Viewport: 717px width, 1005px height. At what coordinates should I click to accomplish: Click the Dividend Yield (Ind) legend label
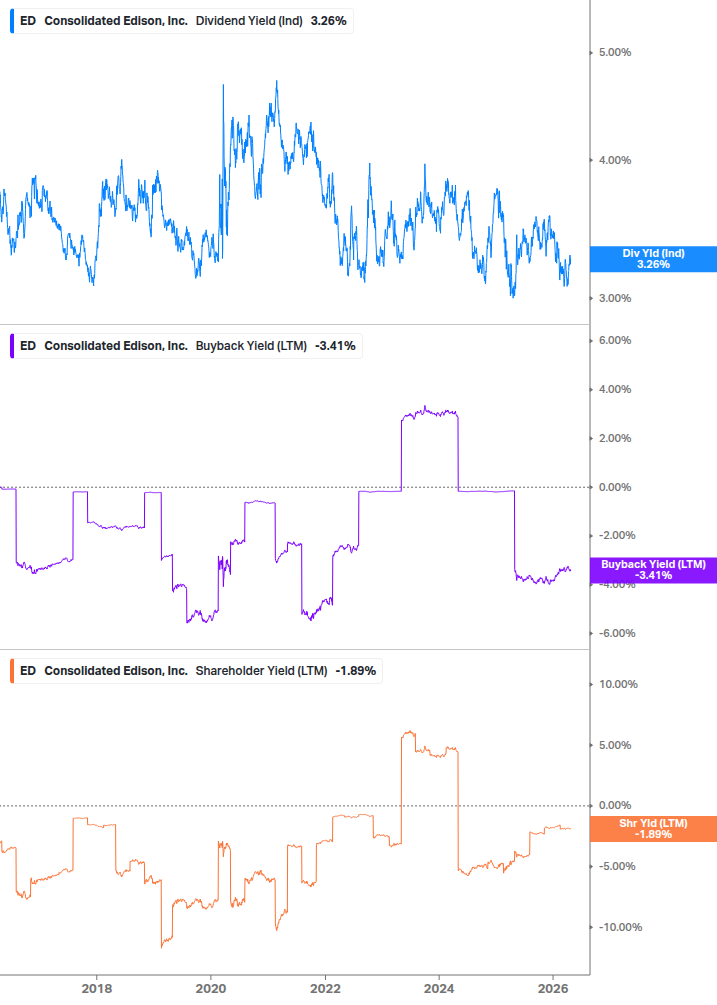249,21
